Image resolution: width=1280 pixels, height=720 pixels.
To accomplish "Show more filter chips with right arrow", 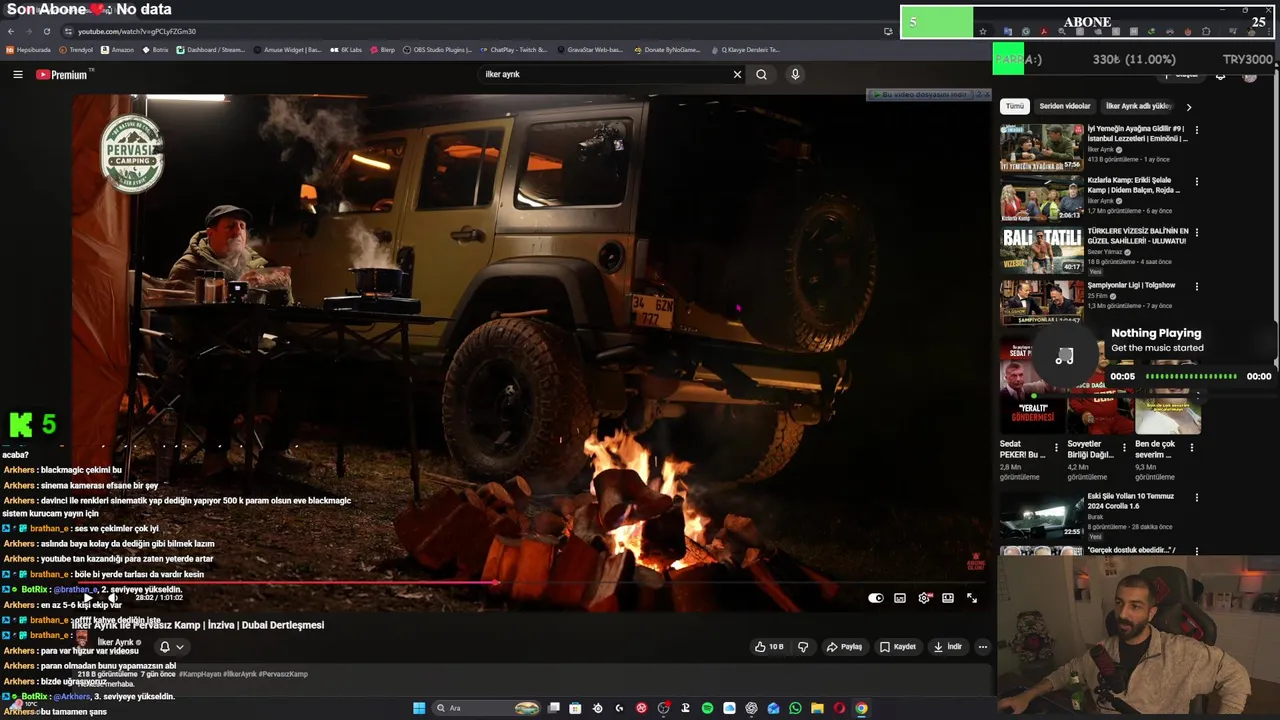I will pyautogui.click(x=1188, y=106).
